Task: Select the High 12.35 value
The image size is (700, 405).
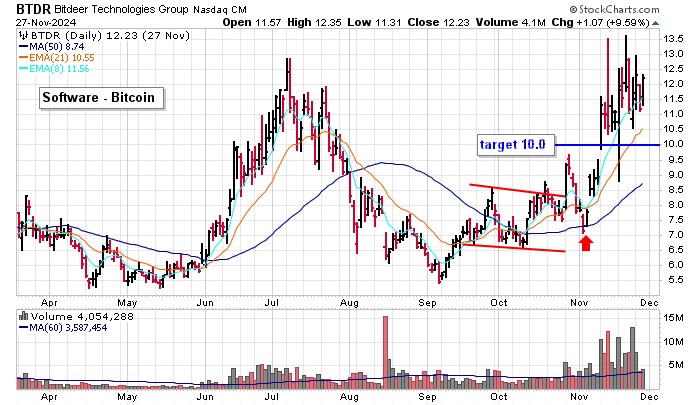Action: click(x=314, y=22)
